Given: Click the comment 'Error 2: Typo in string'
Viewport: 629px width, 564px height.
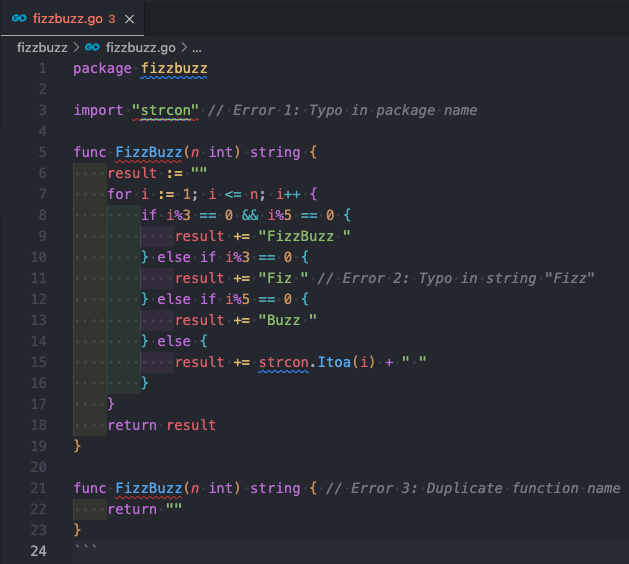Looking at the screenshot, I should point(456,278).
